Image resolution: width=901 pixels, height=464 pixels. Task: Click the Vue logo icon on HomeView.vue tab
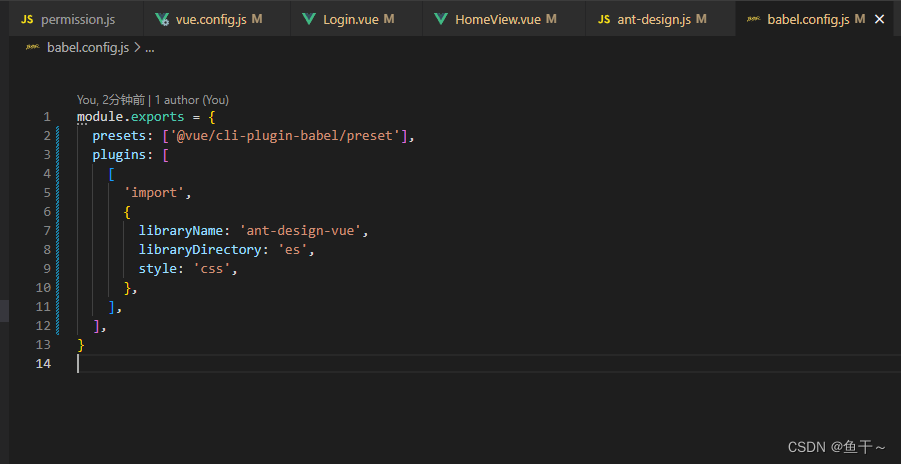pos(441,20)
